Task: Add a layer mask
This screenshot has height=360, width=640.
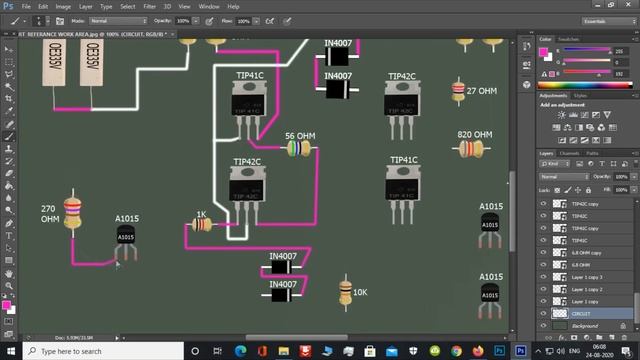Action: point(574,338)
